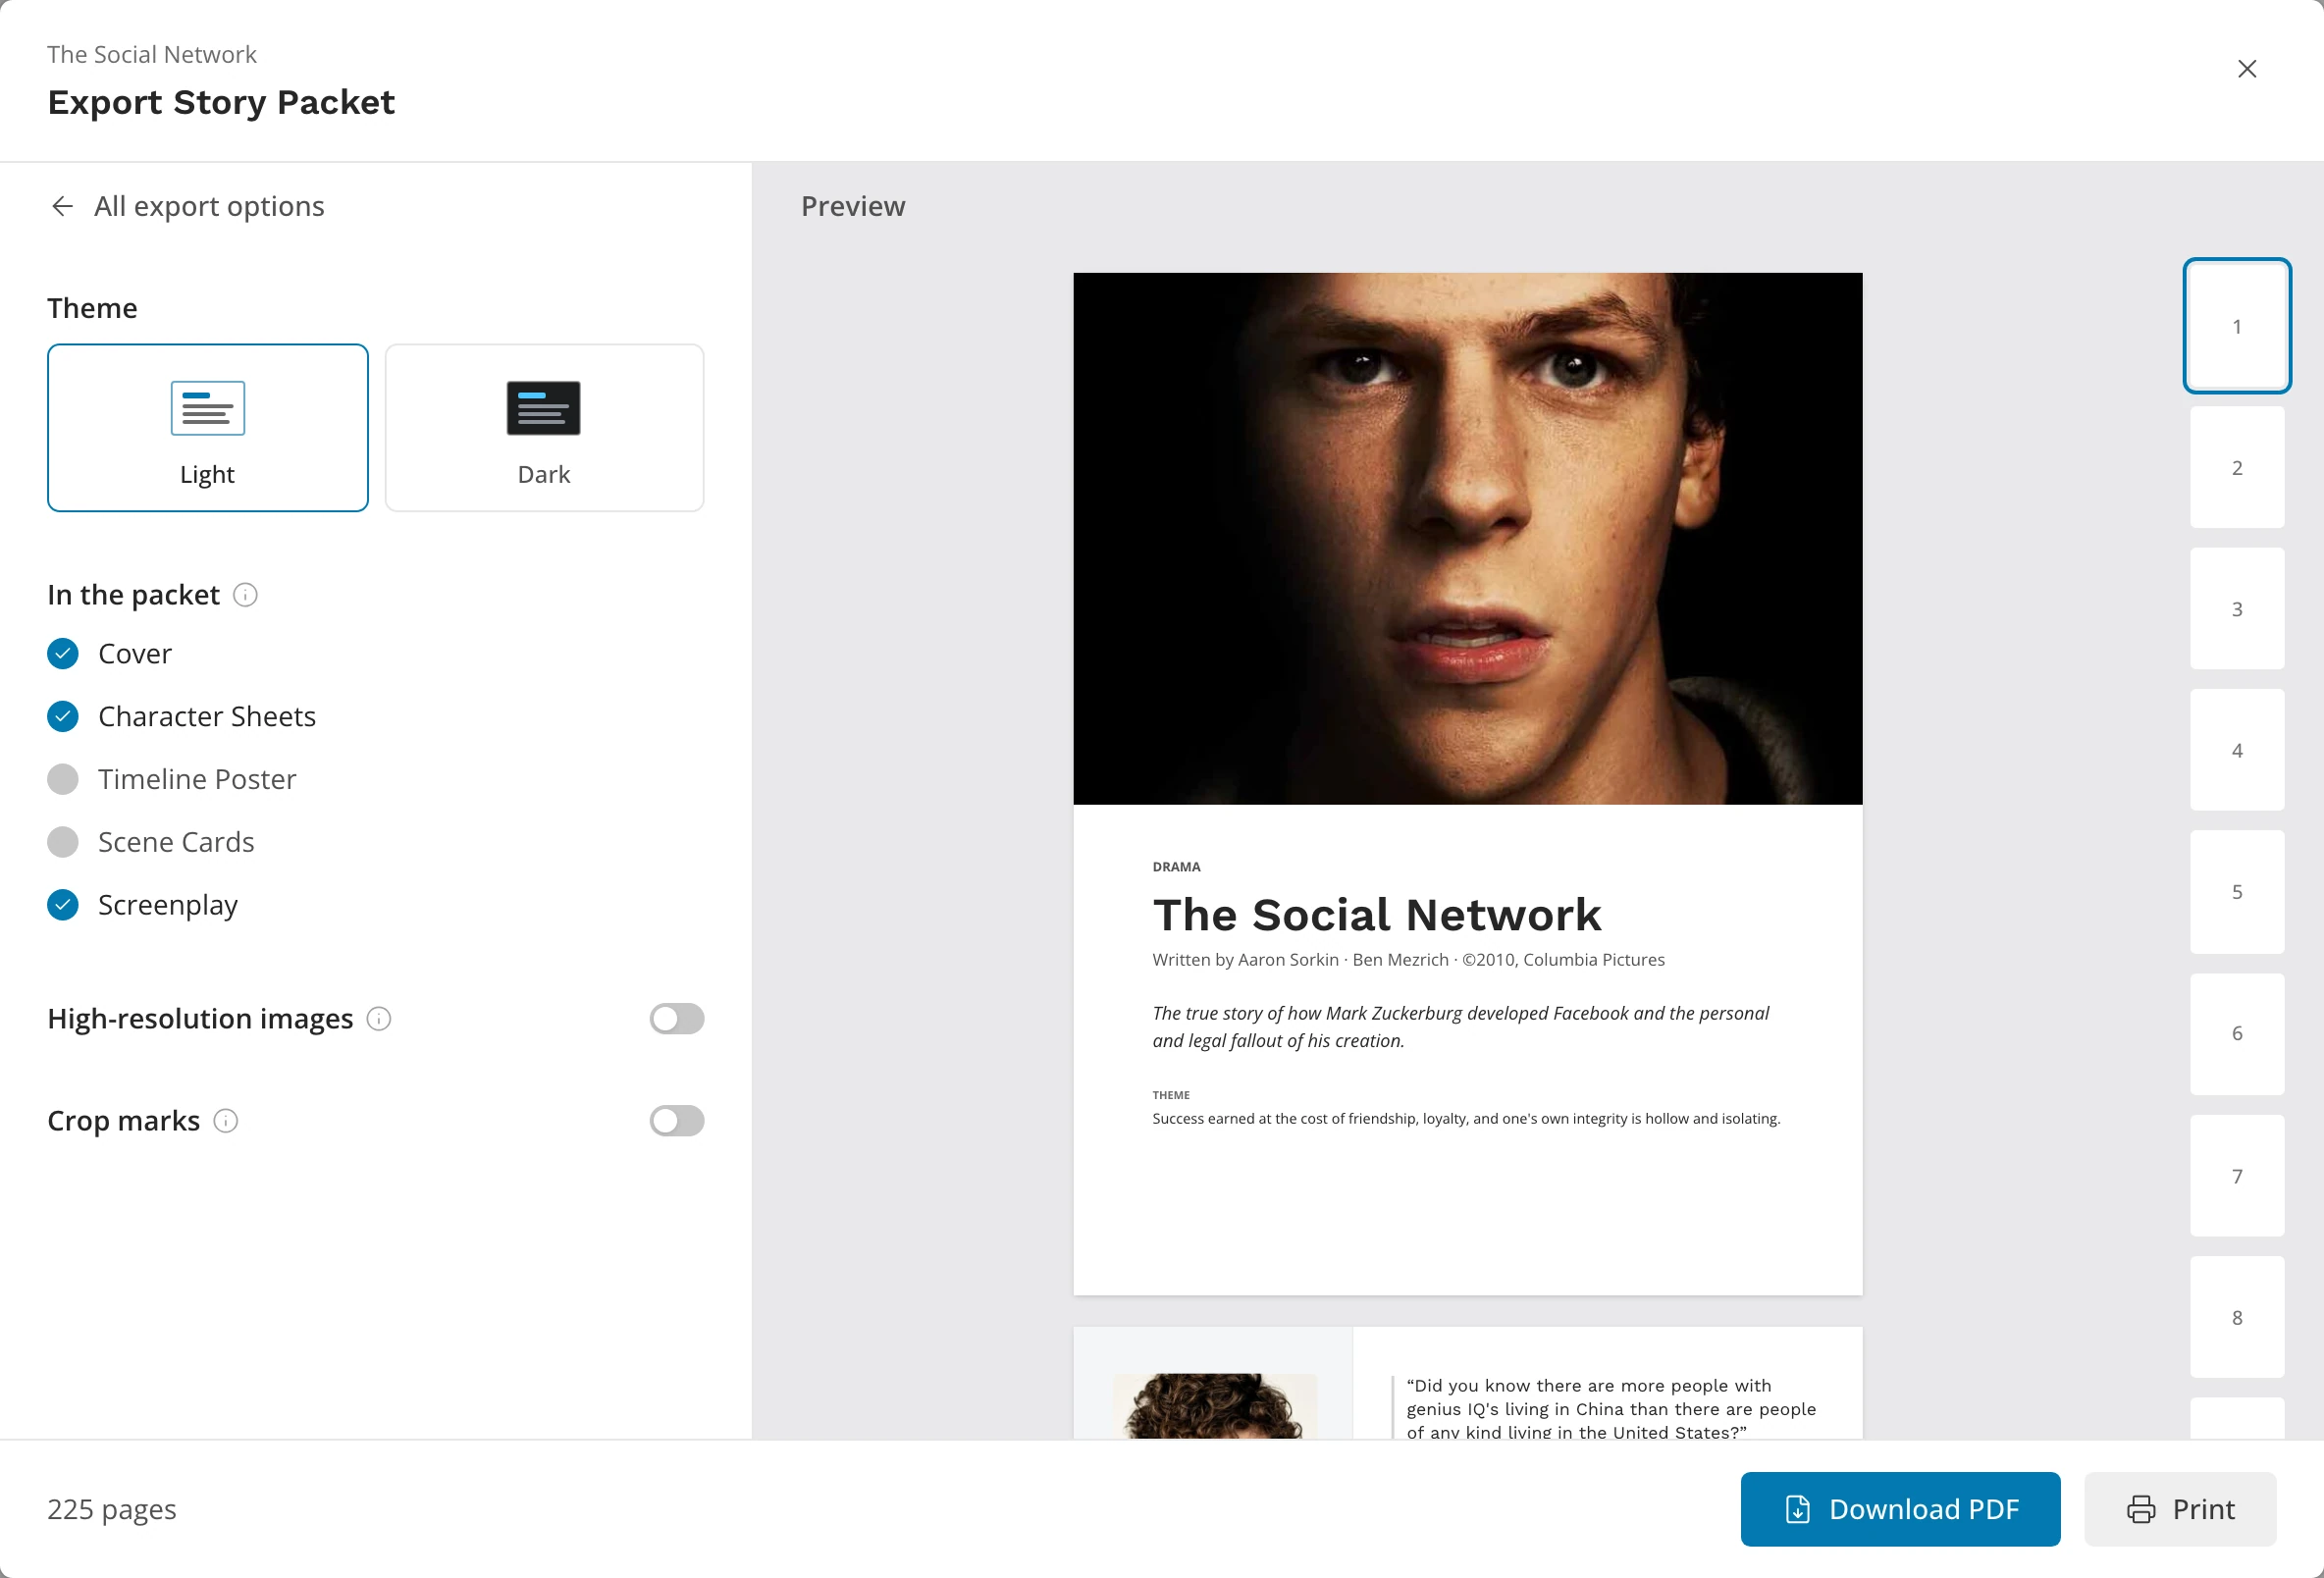Click the Written by Aaron Sorkin credits line
Screen dimensions: 2324x1578
pyautogui.click(x=1408, y=960)
